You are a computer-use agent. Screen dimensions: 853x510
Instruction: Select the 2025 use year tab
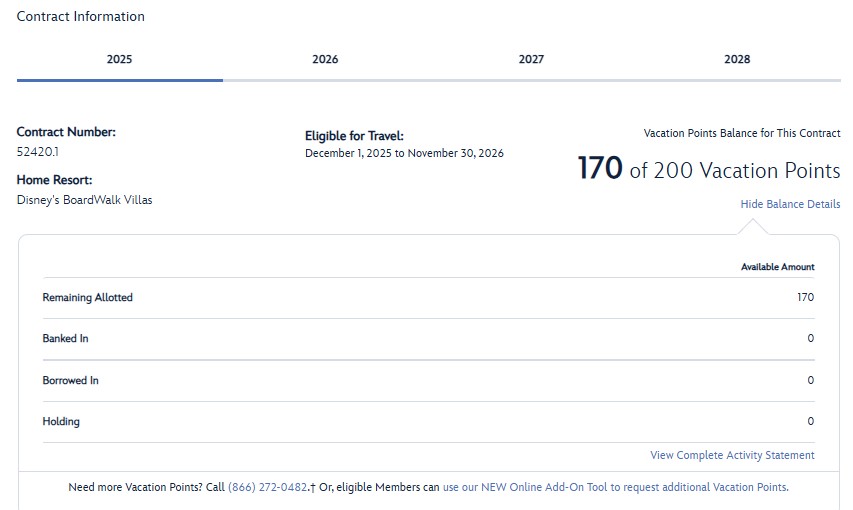(120, 60)
